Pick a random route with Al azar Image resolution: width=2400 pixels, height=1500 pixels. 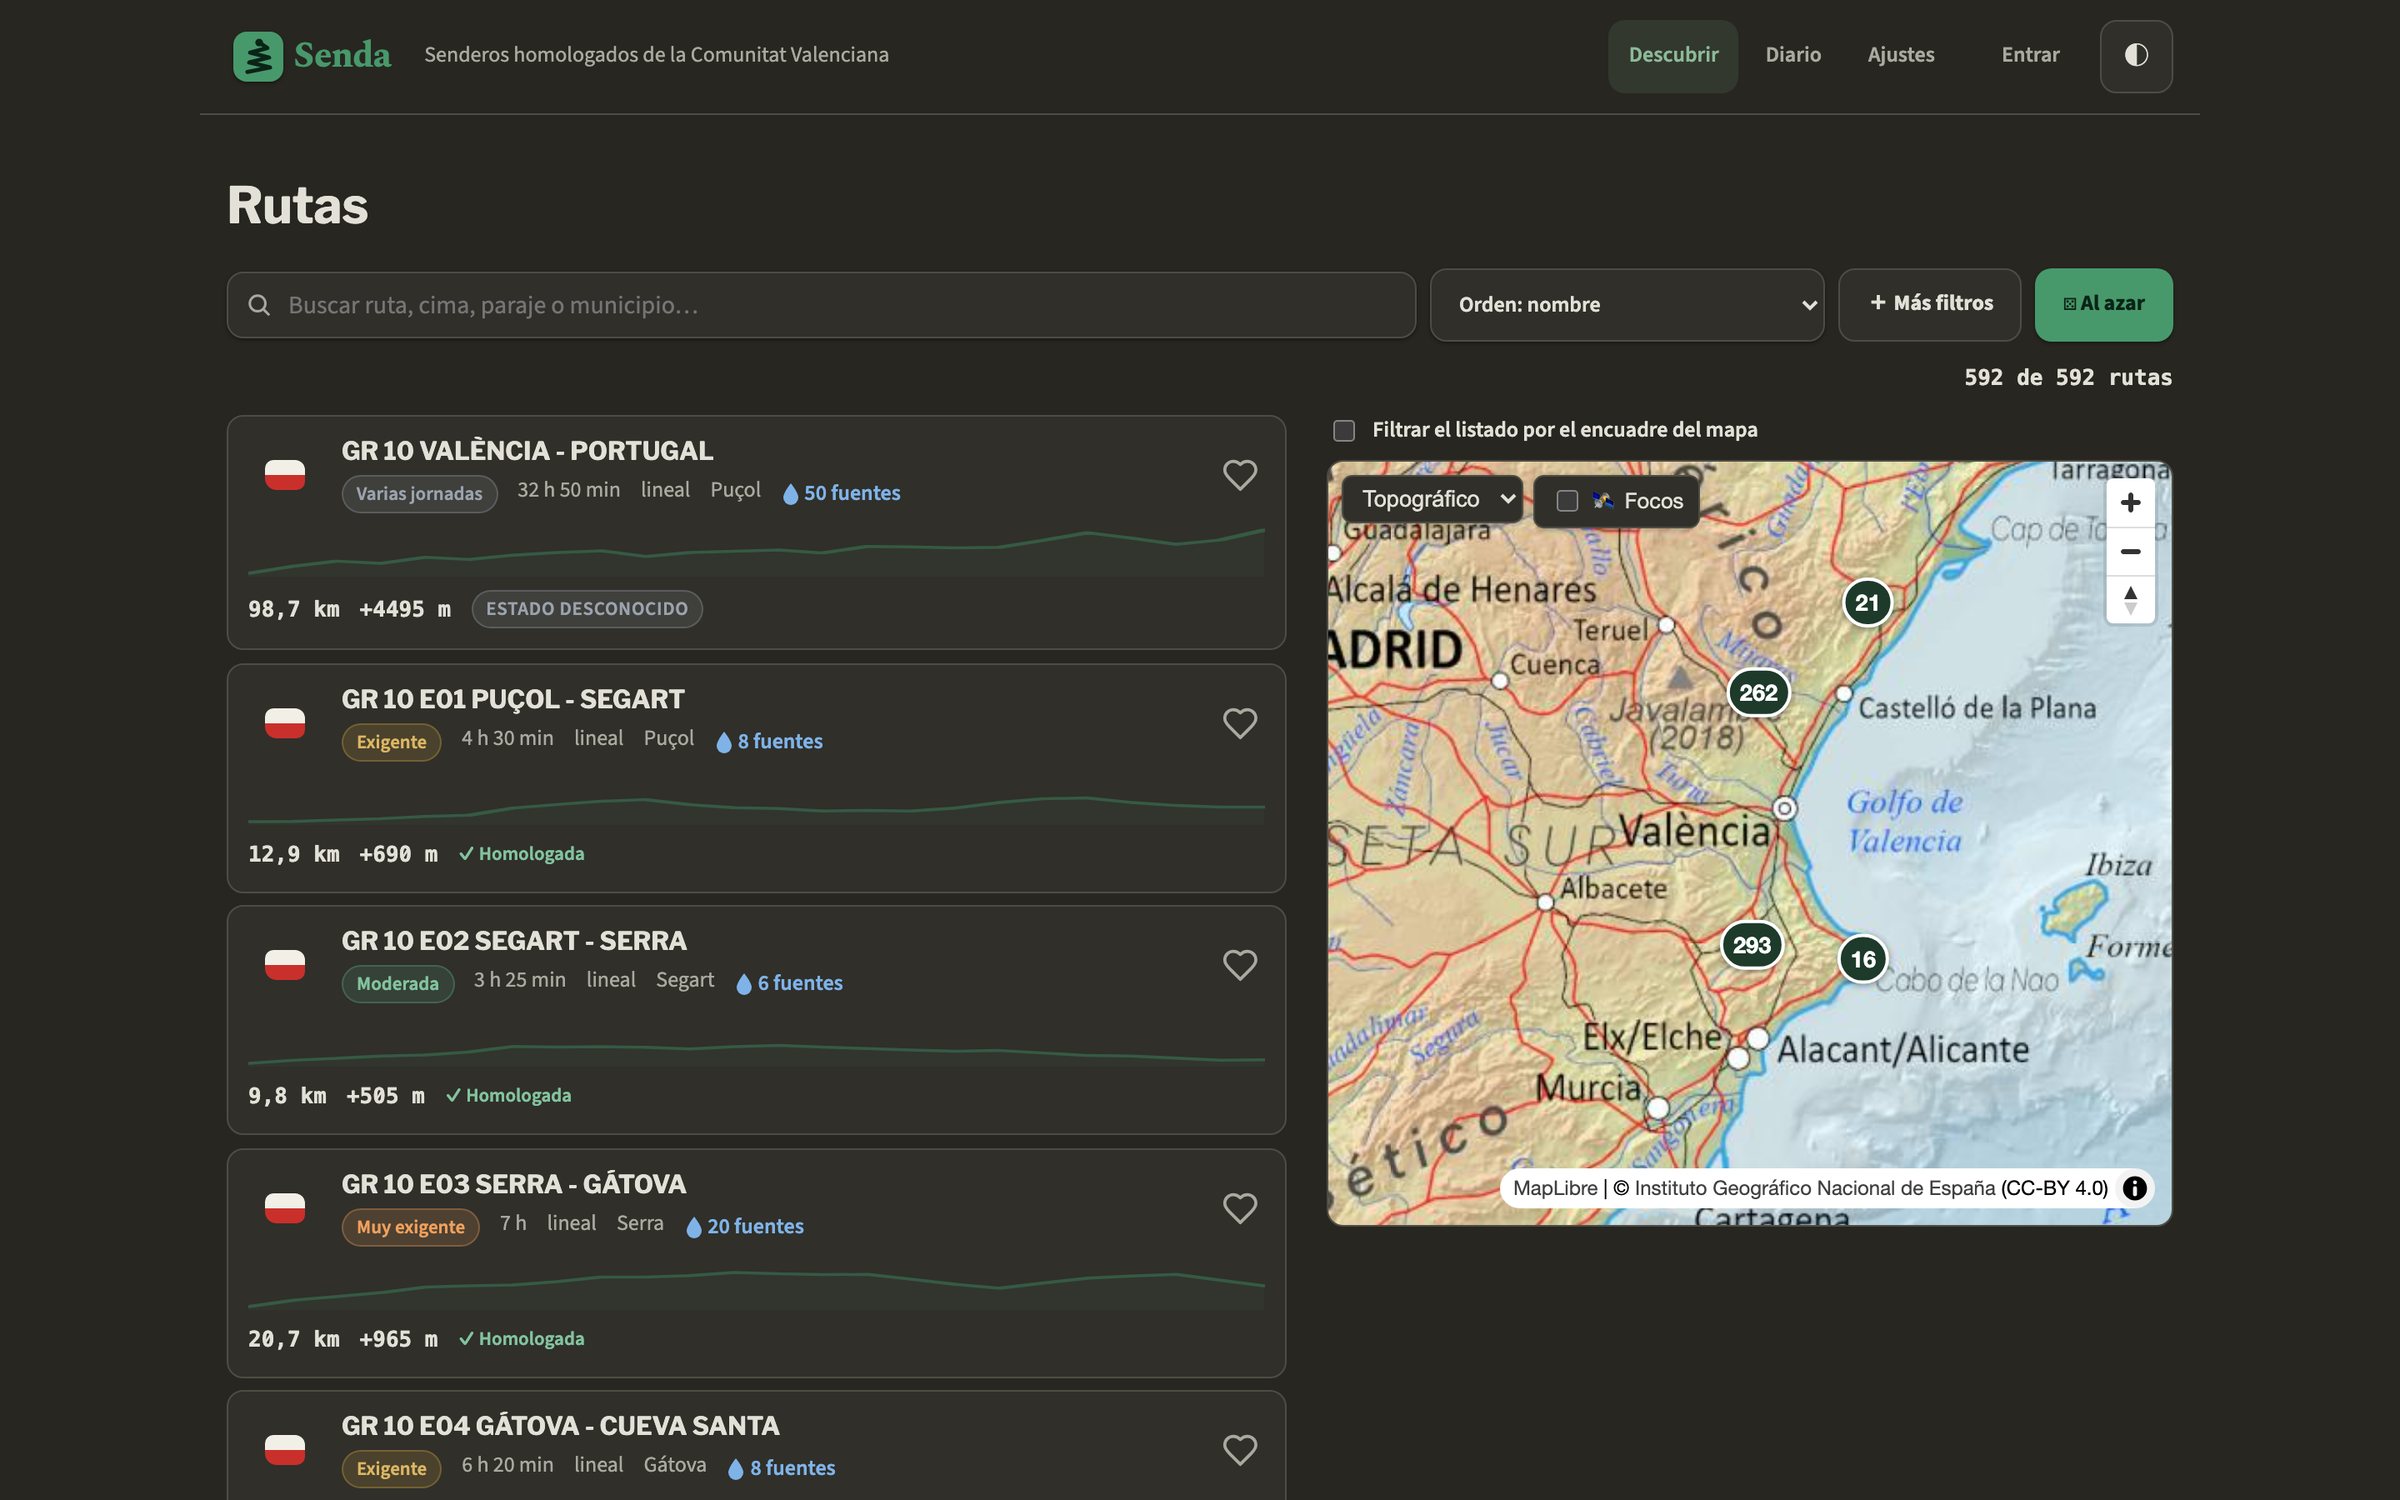[2103, 304]
